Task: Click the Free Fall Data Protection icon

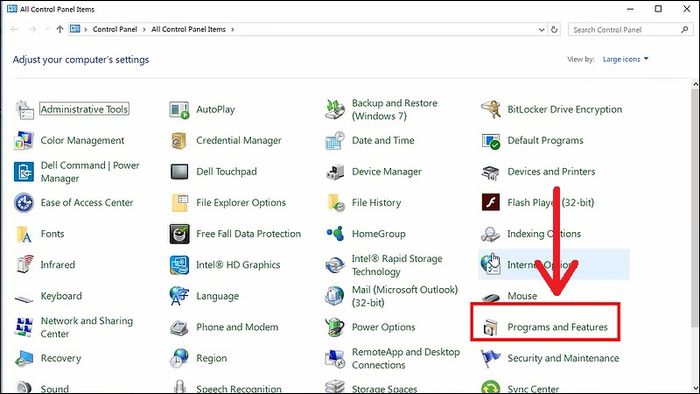Action: click(x=179, y=234)
